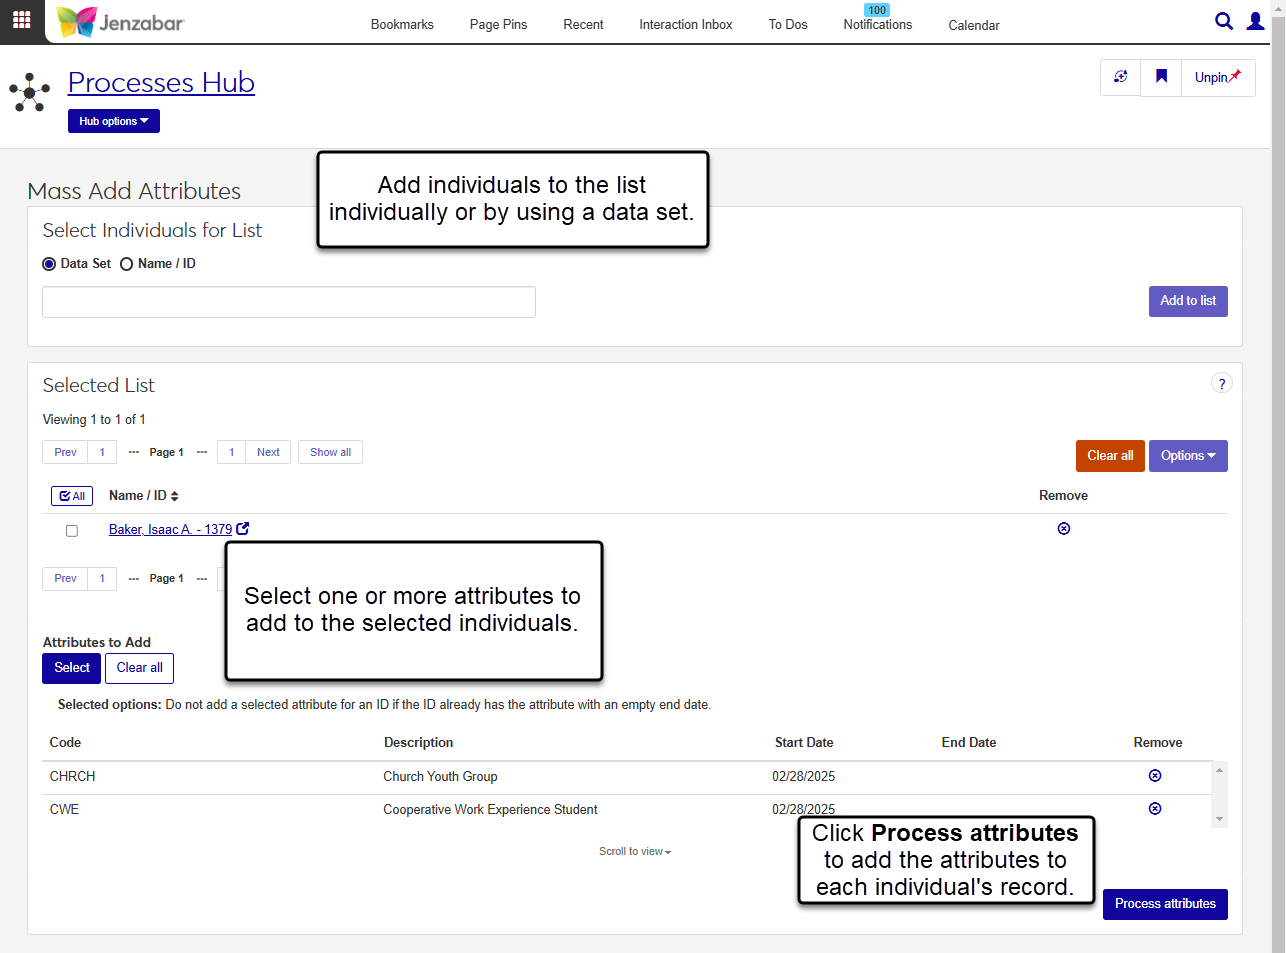Open Interaction Inbox in top navigation
Image resolution: width=1286 pixels, height=953 pixels.
pyautogui.click(x=685, y=25)
